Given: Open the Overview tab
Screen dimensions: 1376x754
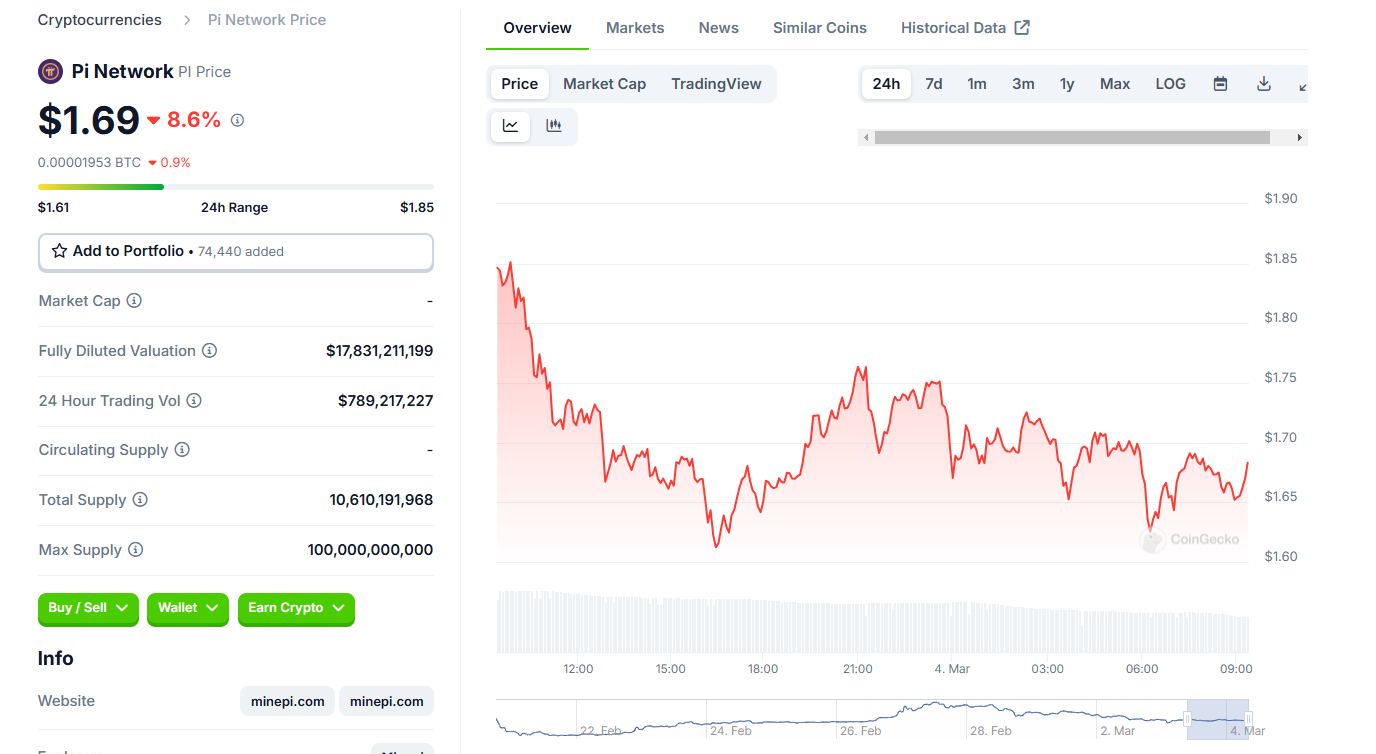Looking at the screenshot, I should coord(538,28).
